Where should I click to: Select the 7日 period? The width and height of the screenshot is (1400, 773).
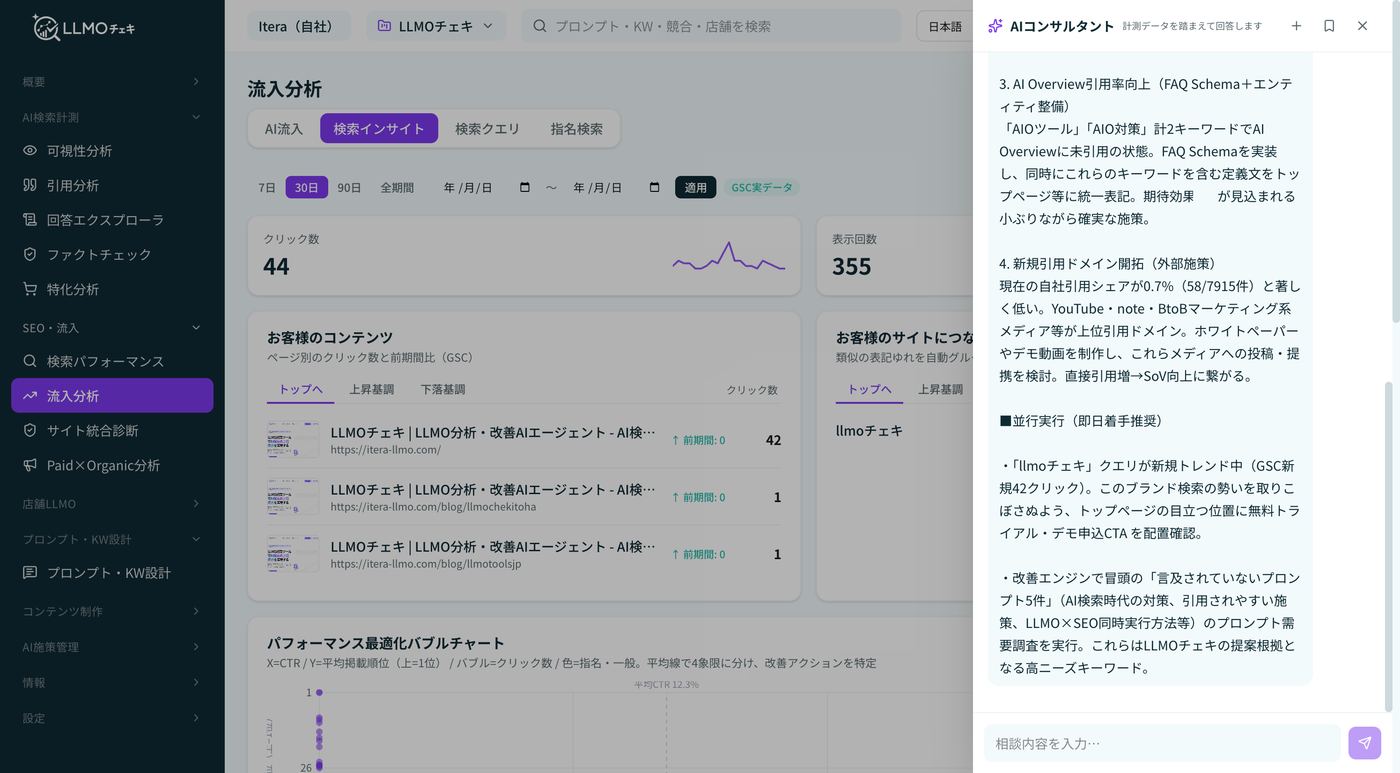(x=267, y=187)
